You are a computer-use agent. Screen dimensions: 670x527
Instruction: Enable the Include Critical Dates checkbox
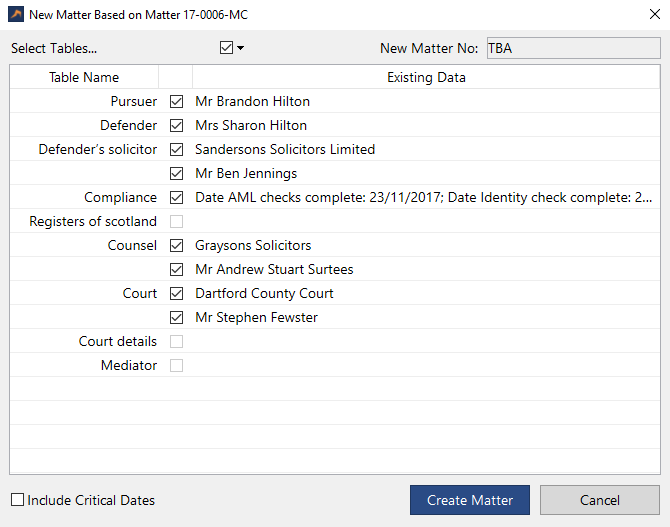[x=18, y=500]
